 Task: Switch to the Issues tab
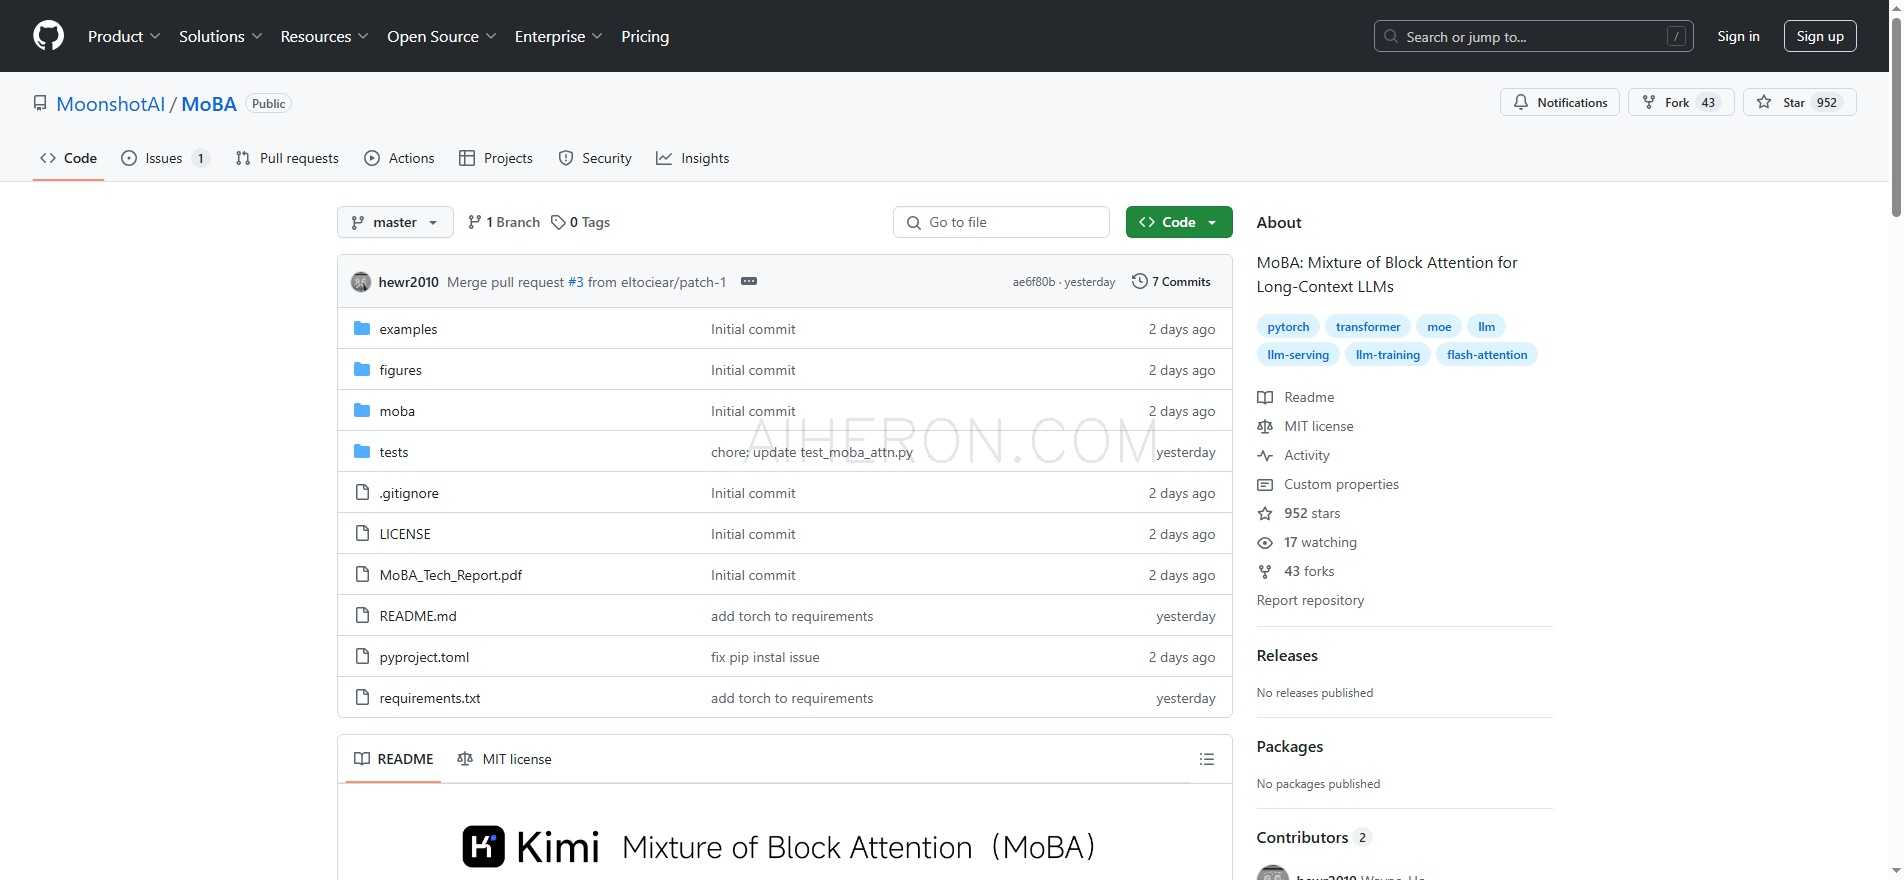point(165,158)
